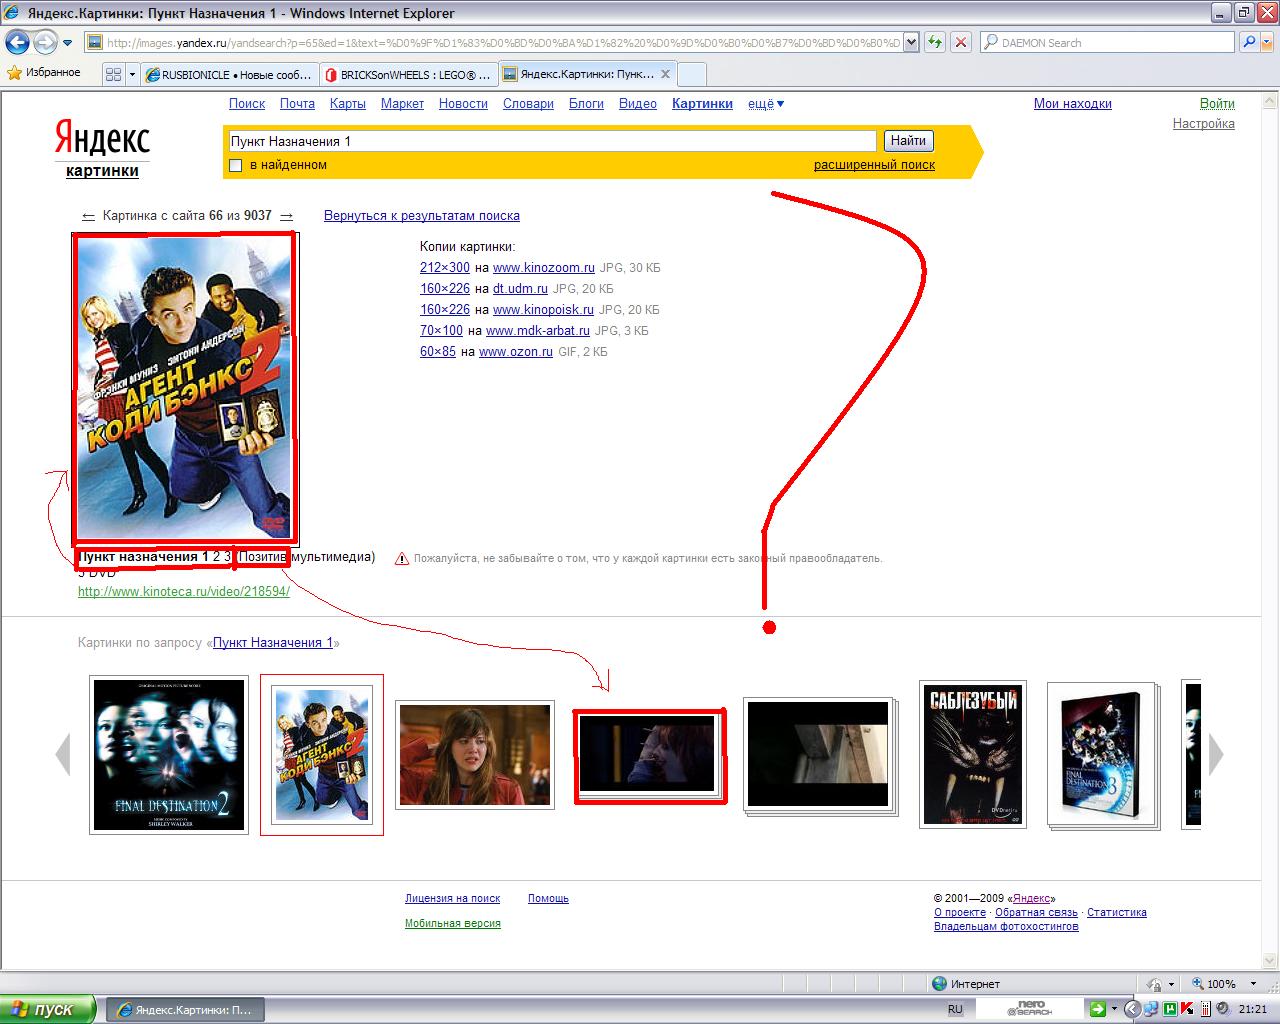Click Вернуться к результатам поиска link
This screenshot has height=1024, width=1280.
click(x=422, y=216)
